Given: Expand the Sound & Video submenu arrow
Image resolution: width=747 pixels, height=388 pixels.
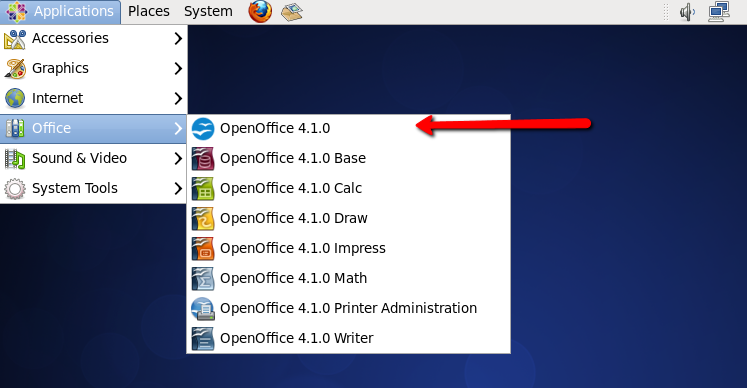Looking at the screenshot, I should click(x=178, y=159).
